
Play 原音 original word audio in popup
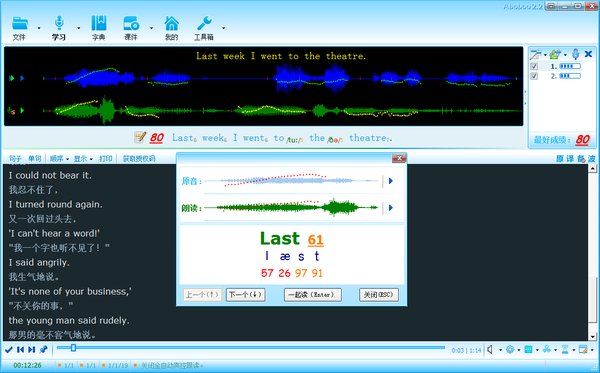click(391, 181)
